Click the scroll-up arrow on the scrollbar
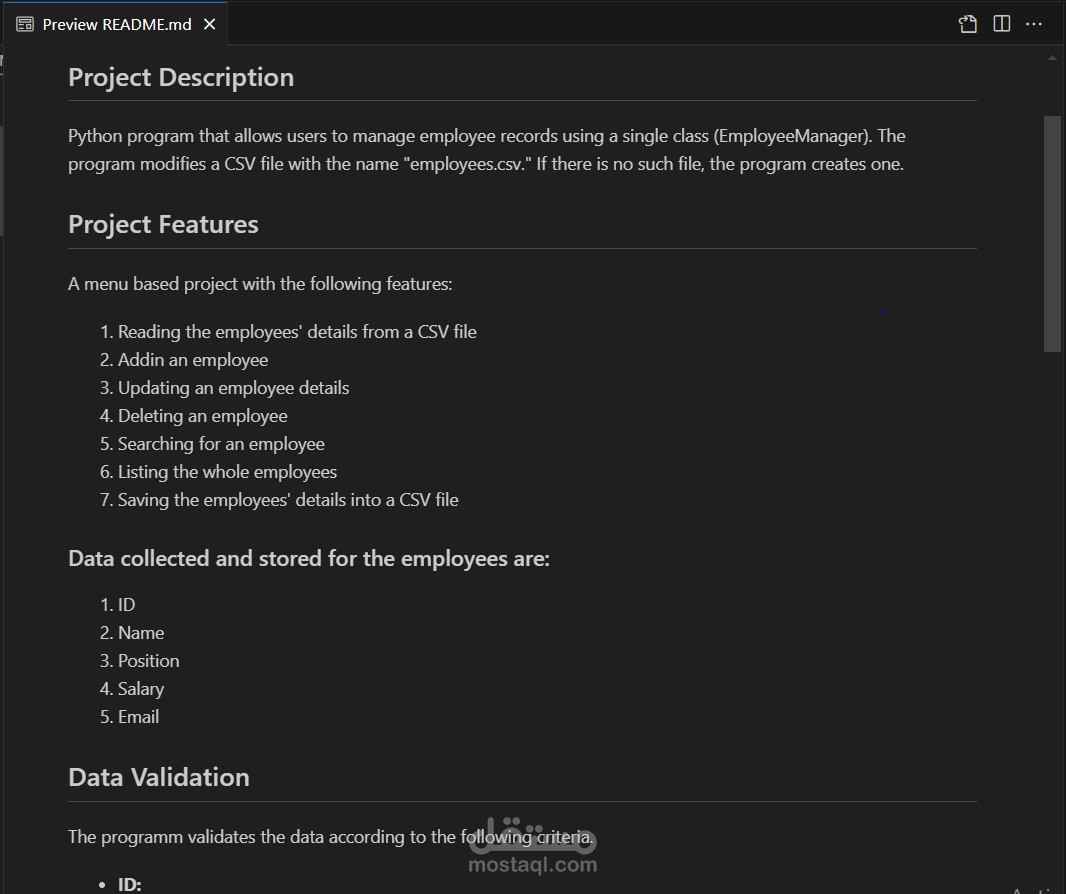 pos(1052,58)
